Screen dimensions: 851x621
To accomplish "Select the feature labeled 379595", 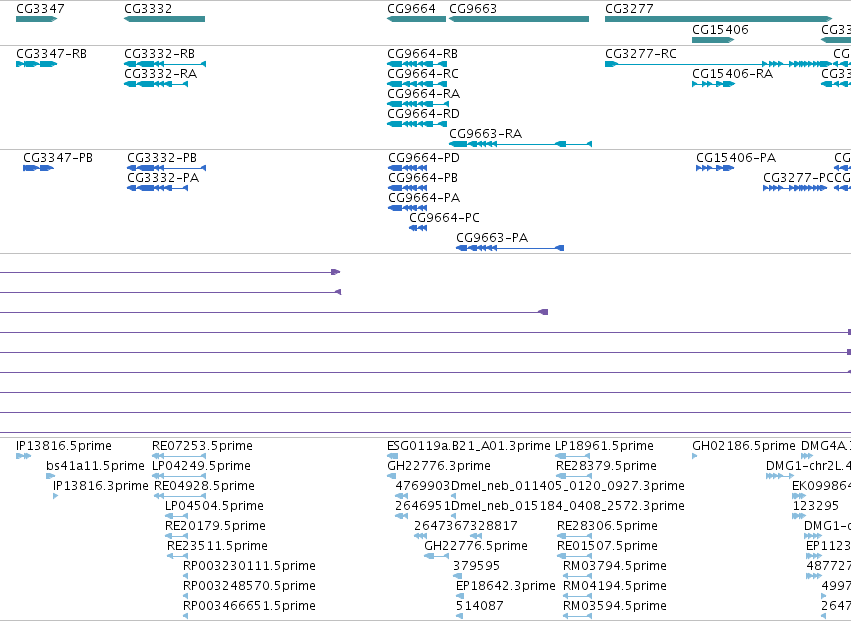I will pyautogui.click(x=476, y=566).
